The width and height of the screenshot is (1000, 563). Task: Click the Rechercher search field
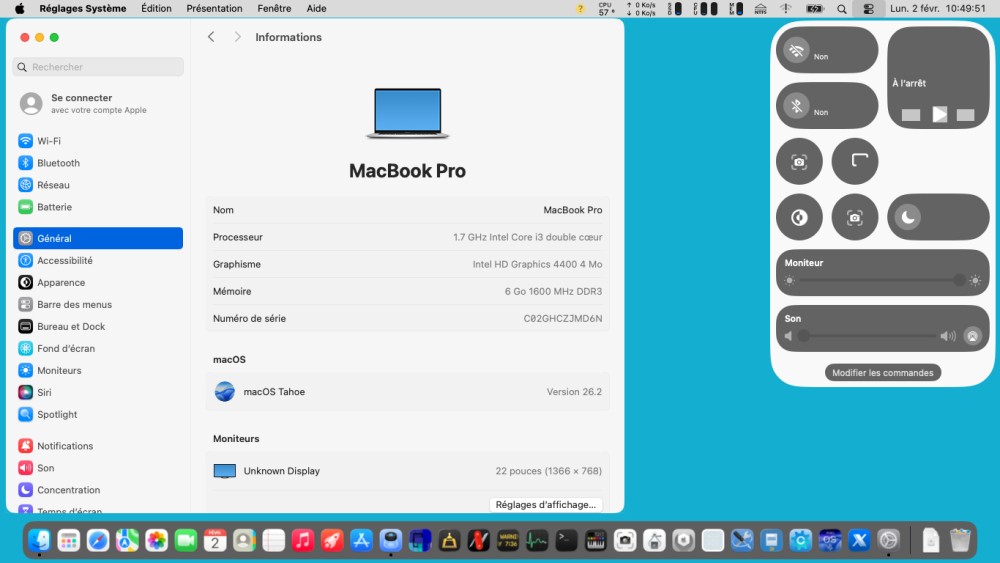tap(98, 67)
